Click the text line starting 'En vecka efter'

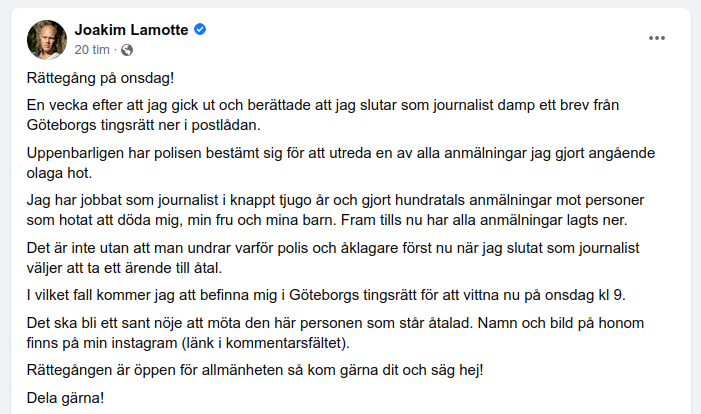click(323, 105)
